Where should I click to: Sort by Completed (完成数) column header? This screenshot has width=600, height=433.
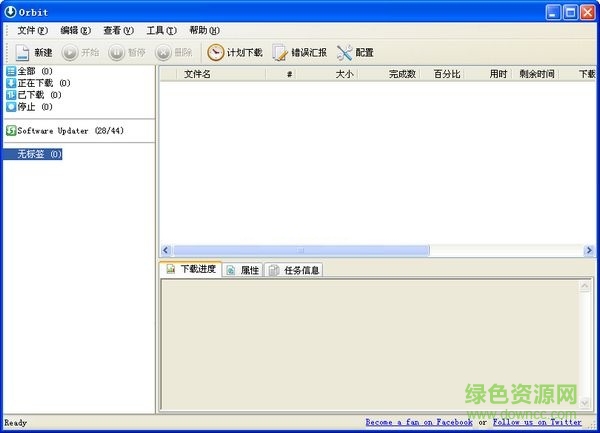point(389,74)
